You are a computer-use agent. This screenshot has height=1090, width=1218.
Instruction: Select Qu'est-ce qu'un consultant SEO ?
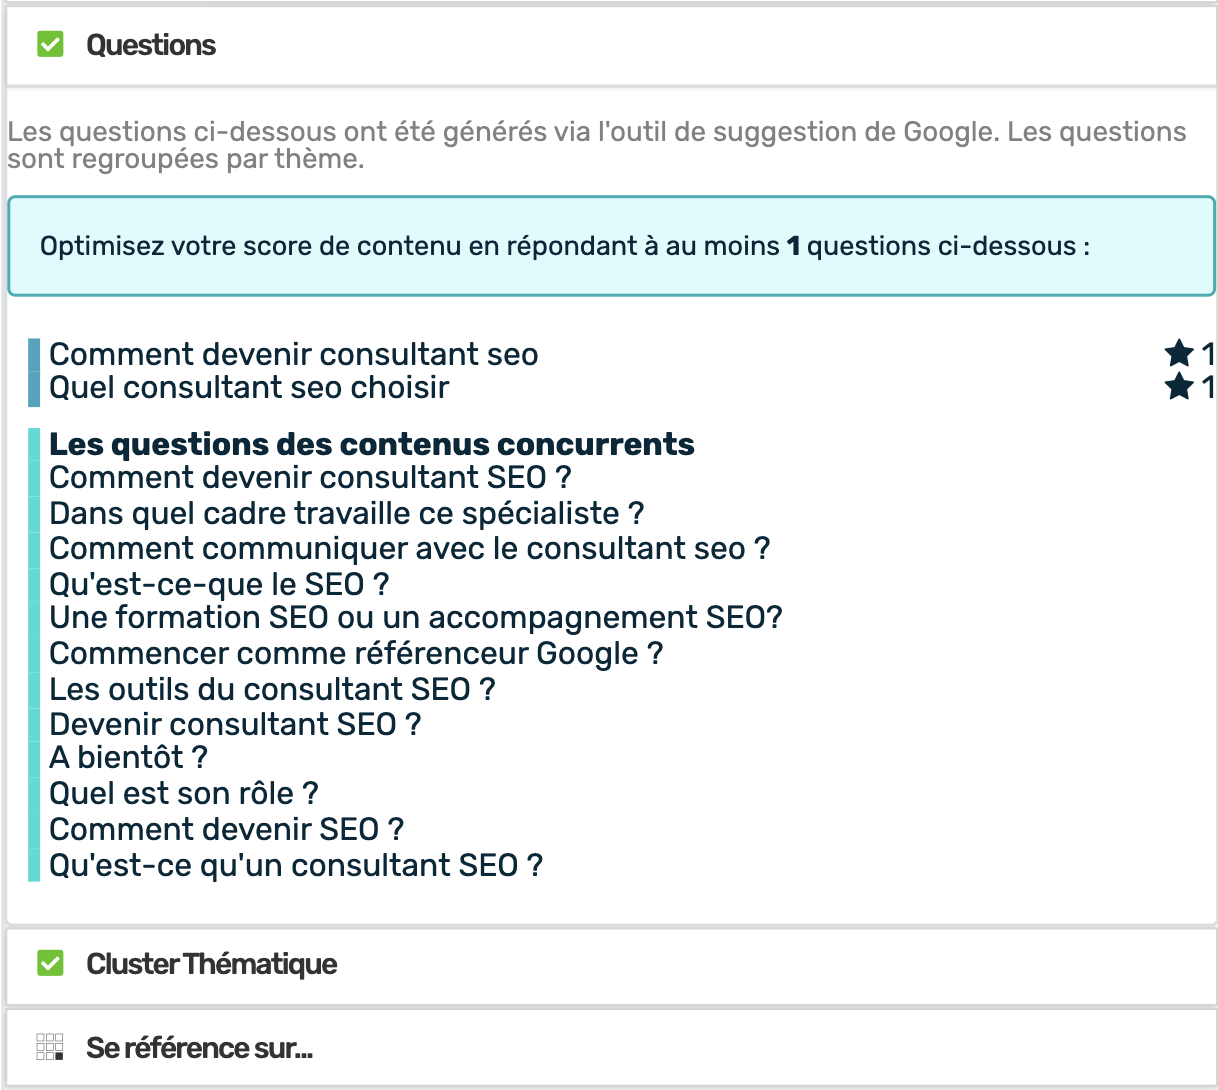coord(296,865)
